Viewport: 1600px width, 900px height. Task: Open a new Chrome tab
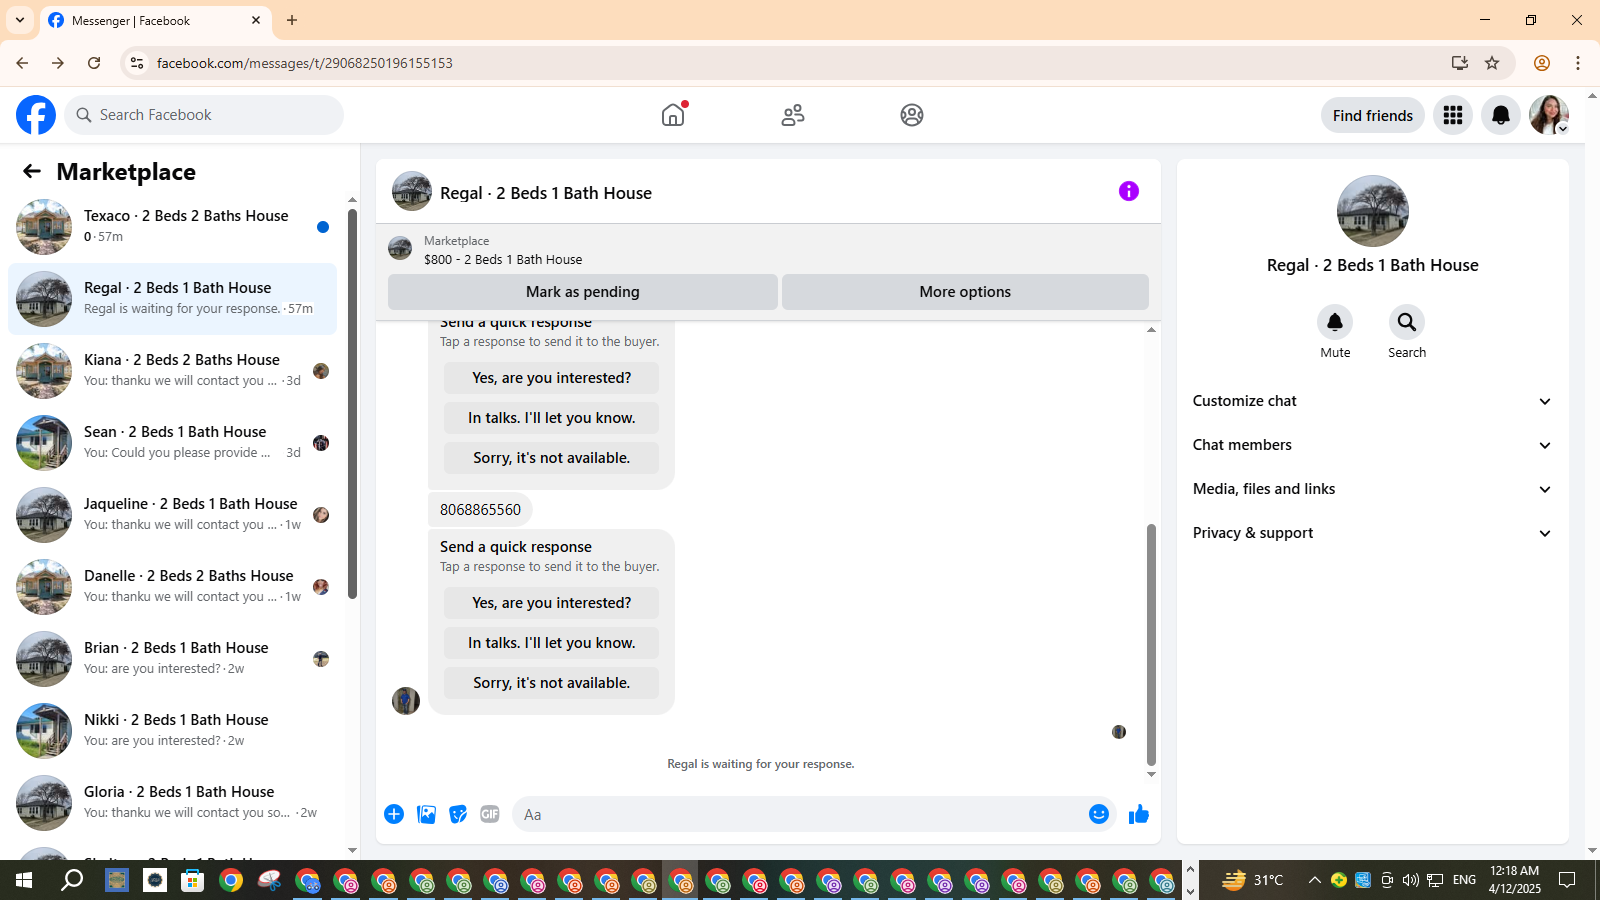click(292, 20)
